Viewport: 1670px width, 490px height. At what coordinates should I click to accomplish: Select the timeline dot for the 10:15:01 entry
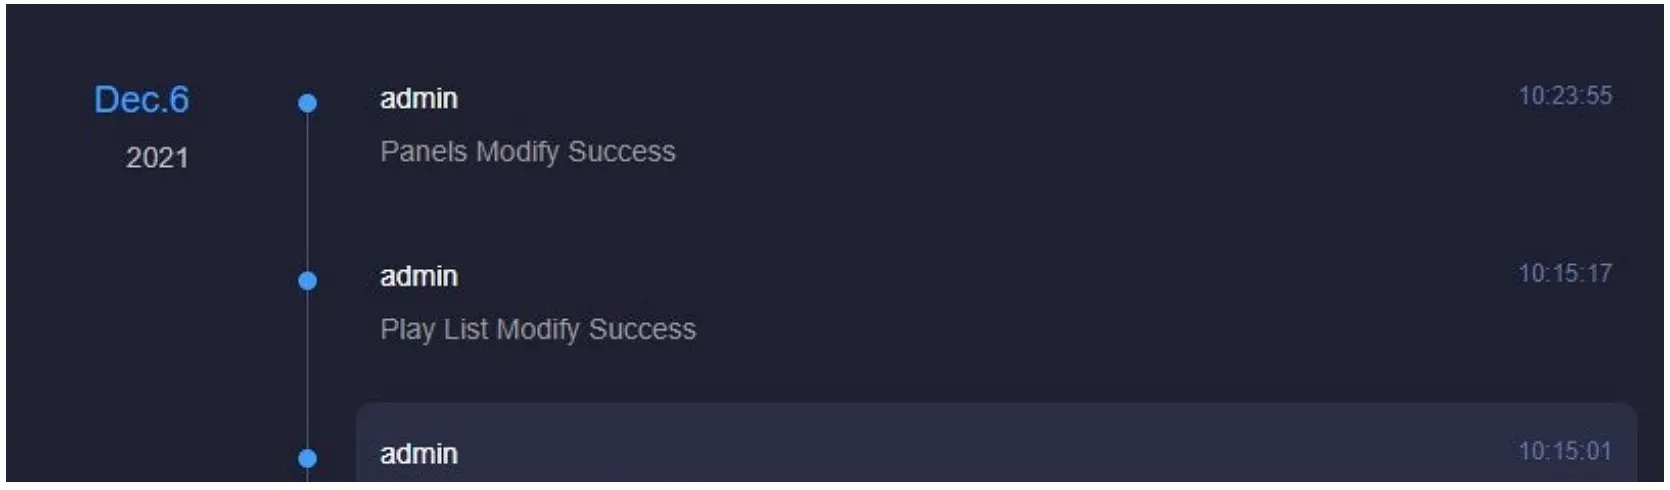(x=308, y=458)
